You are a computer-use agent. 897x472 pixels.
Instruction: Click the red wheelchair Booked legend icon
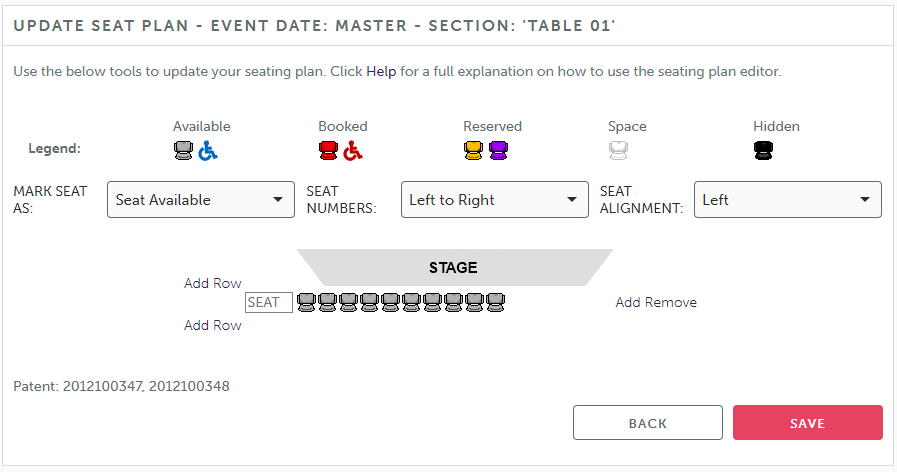353,151
